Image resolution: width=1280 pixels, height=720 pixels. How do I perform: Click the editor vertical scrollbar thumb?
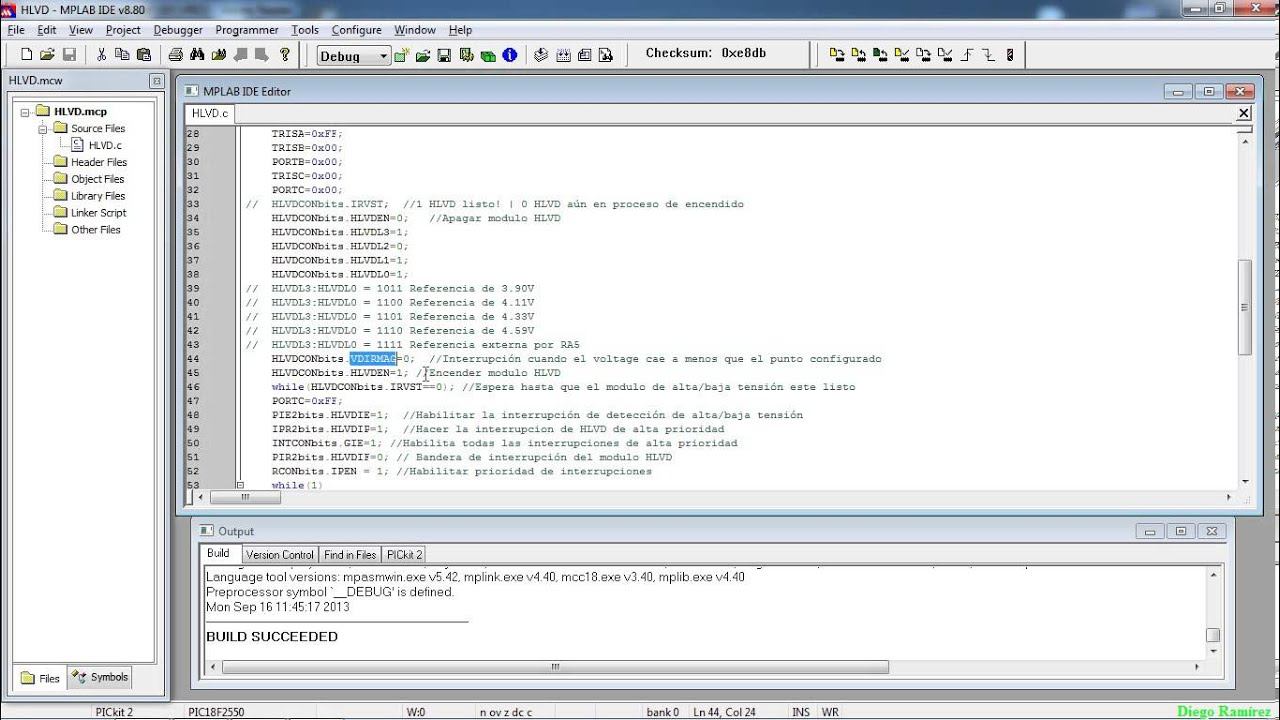[x=1245, y=307]
